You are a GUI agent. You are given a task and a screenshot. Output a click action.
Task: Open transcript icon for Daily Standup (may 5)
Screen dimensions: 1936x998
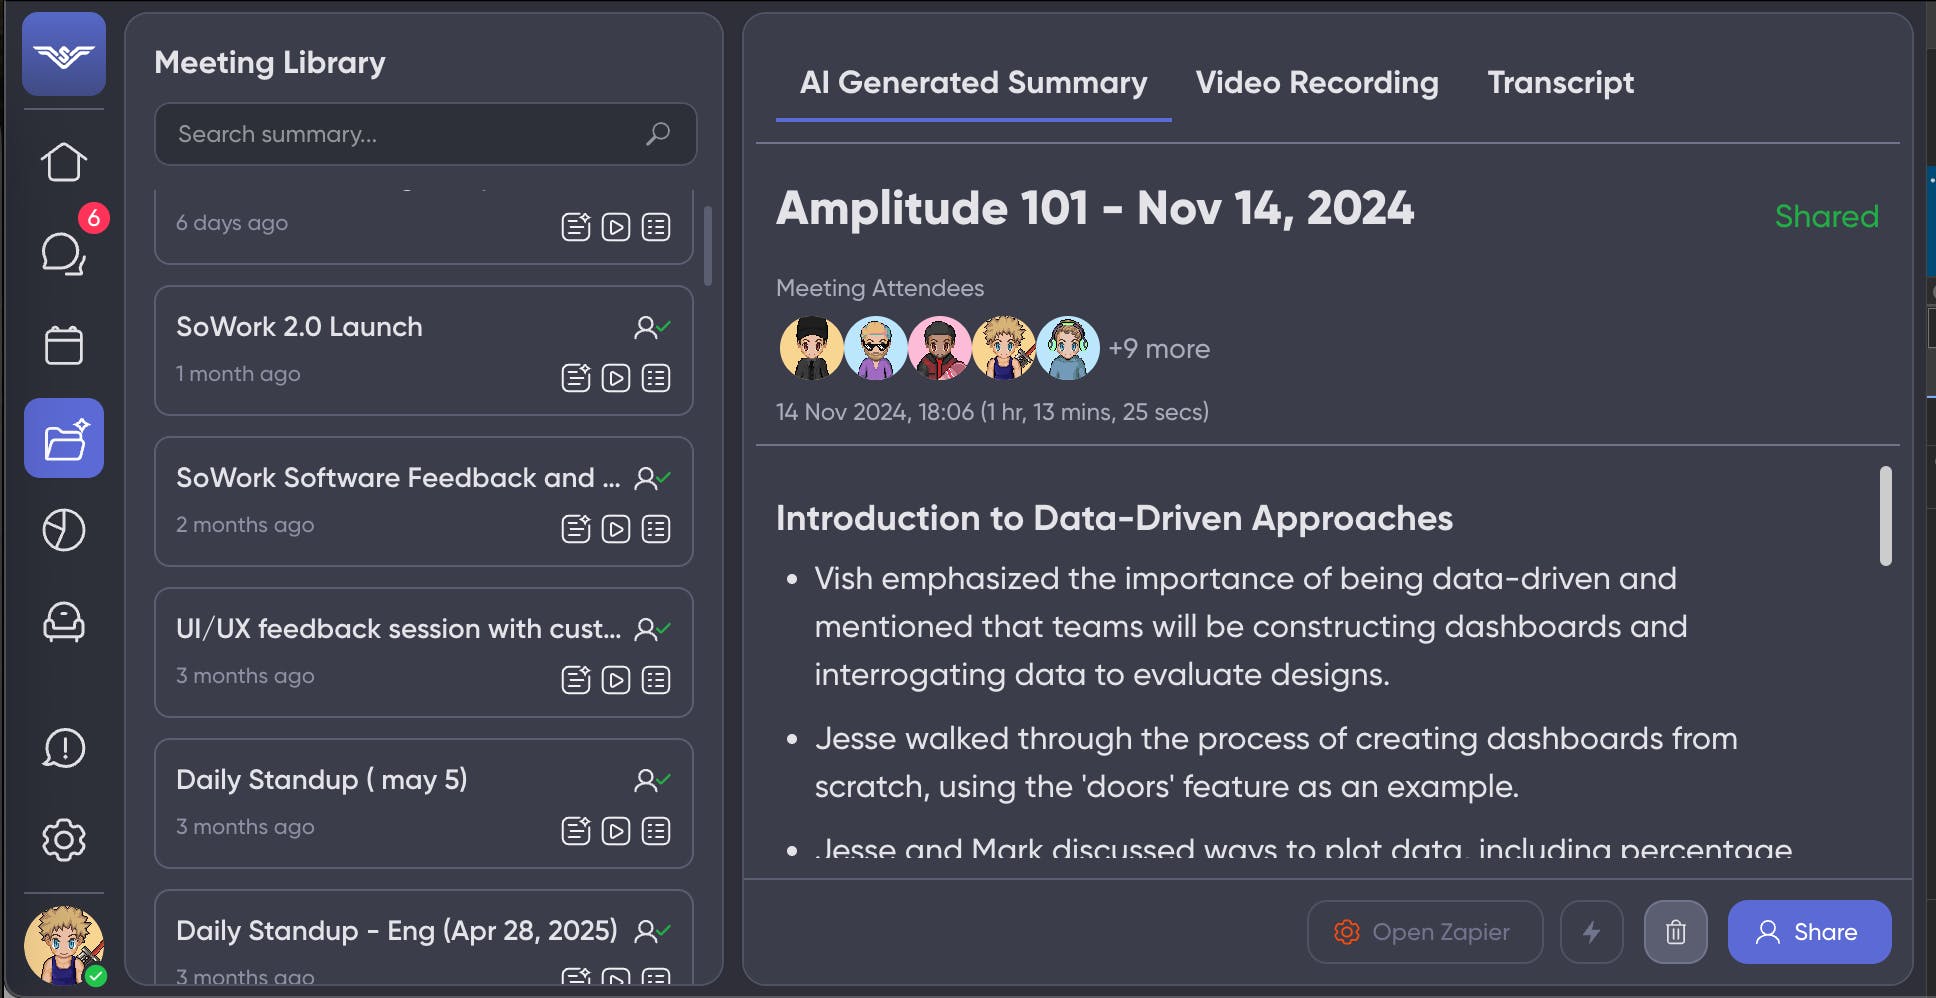coord(656,831)
